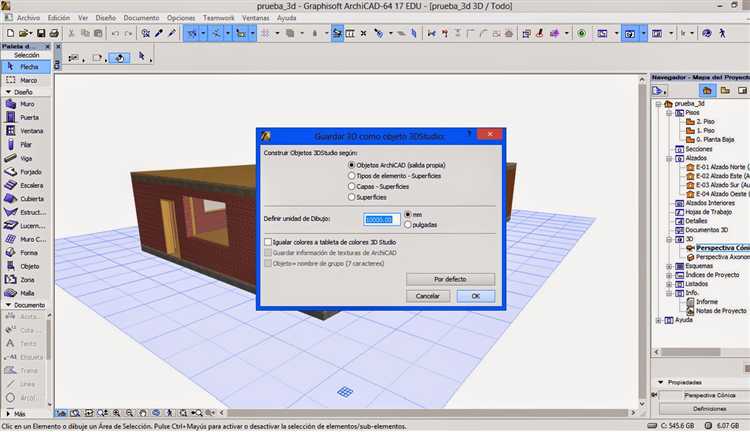Choose the plain Superficies radio option
This screenshot has width=750, height=432.
tap(352, 197)
